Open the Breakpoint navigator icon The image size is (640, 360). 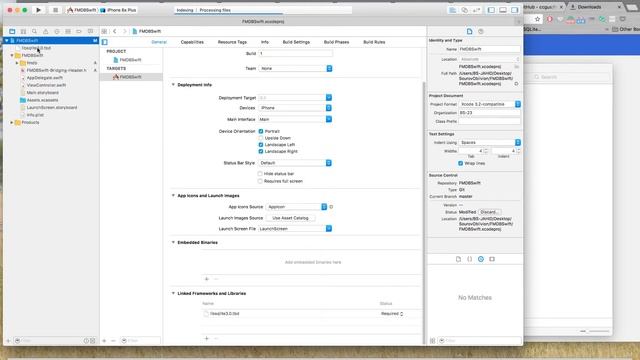[x=79, y=31]
